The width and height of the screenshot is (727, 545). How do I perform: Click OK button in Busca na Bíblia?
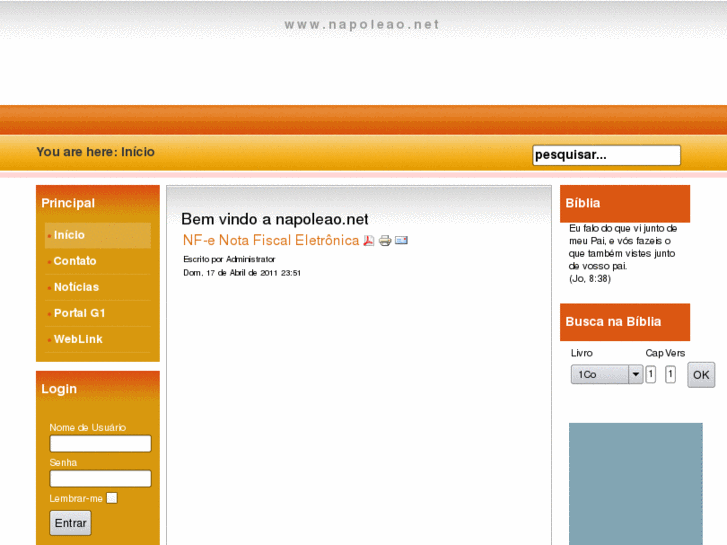click(x=701, y=375)
